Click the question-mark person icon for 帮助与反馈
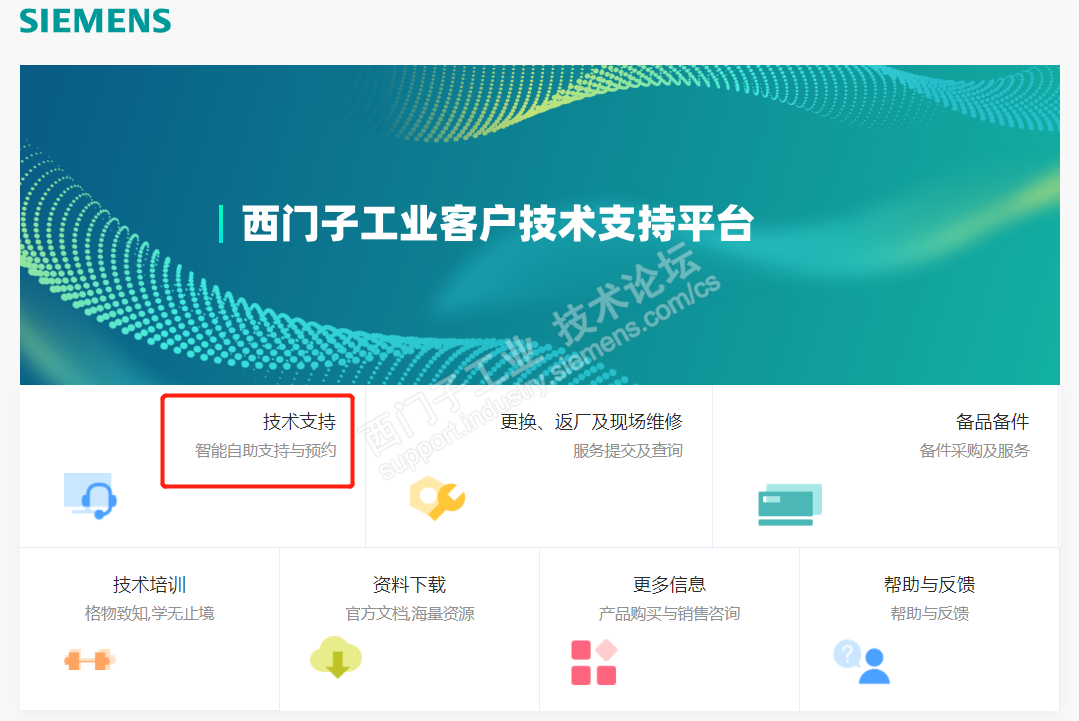The width and height of the screenshot is (1079, 721). (x=862, y=662)
